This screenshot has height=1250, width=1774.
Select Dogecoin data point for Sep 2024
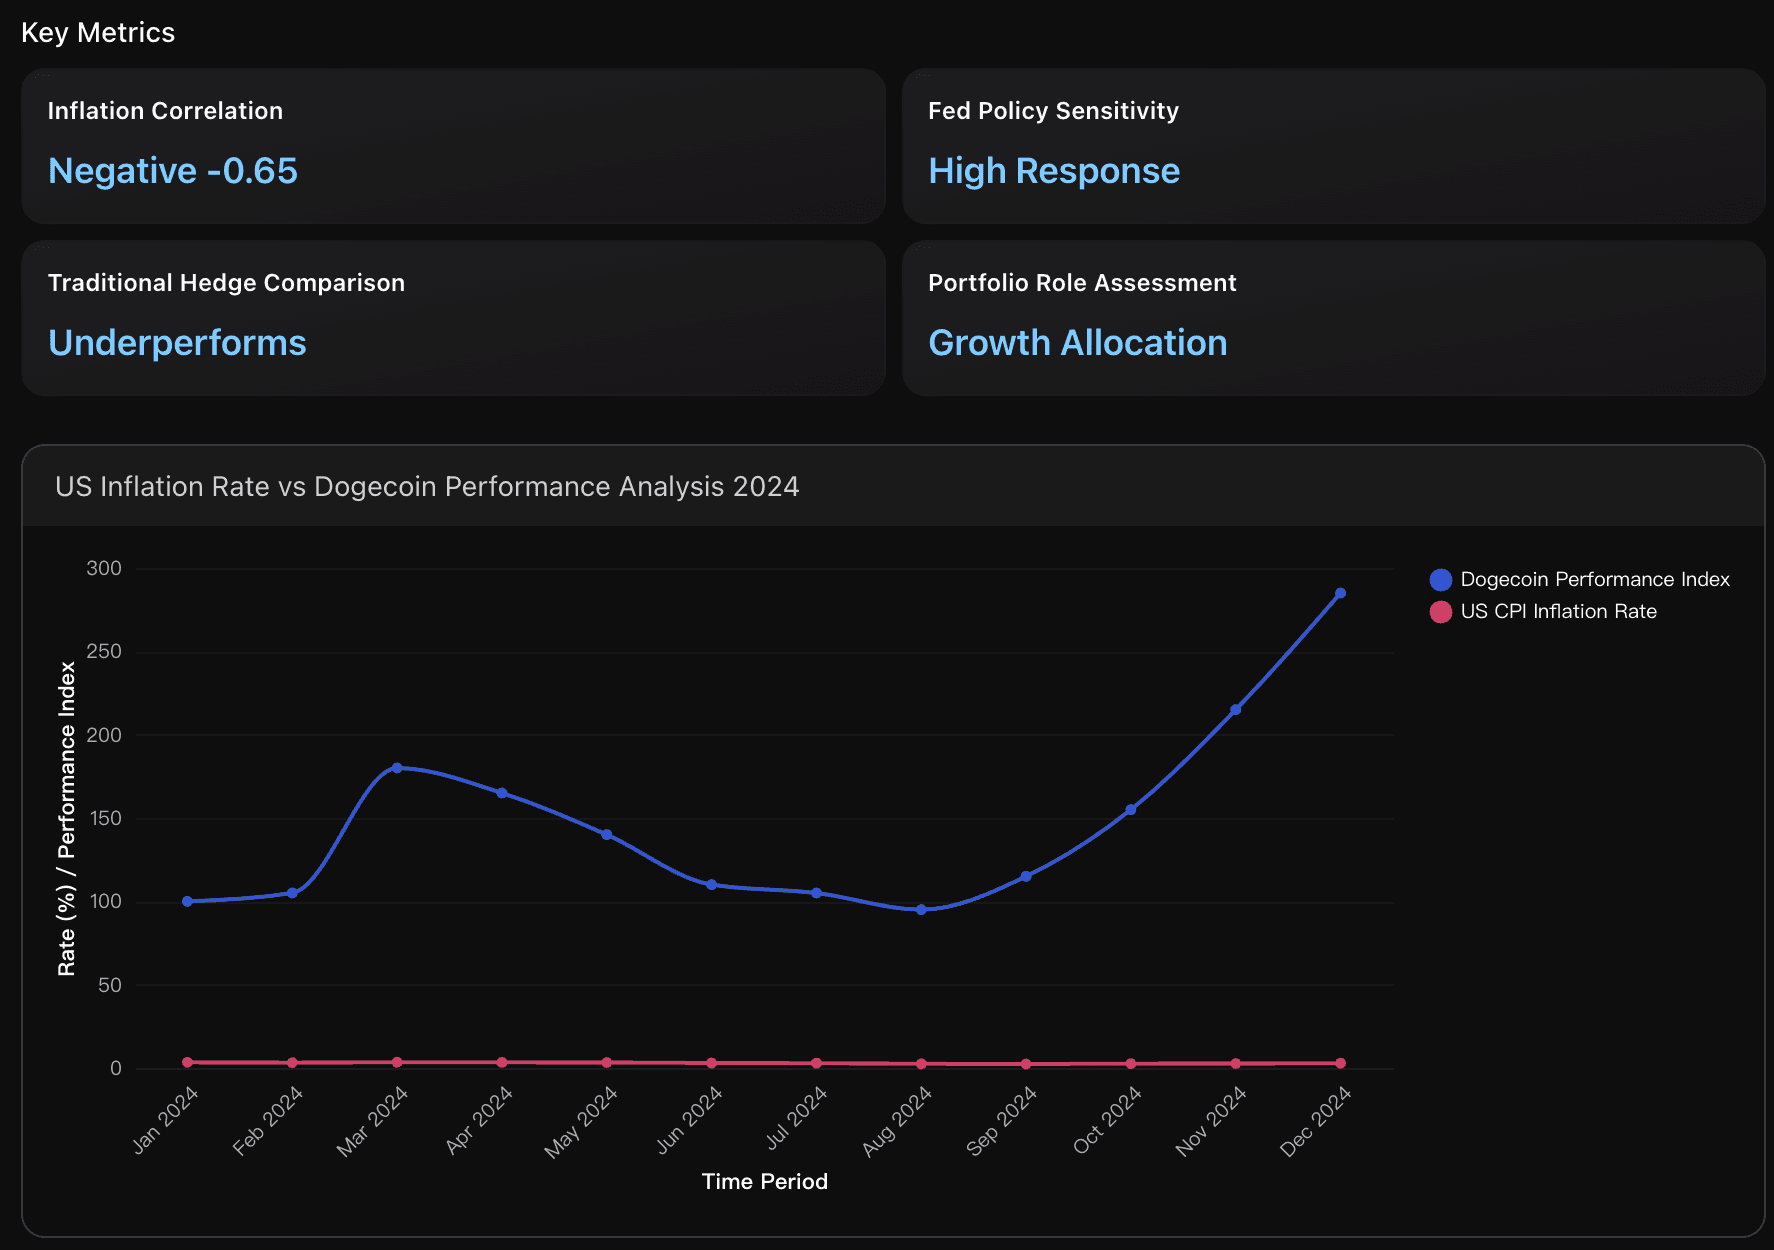1026,876
